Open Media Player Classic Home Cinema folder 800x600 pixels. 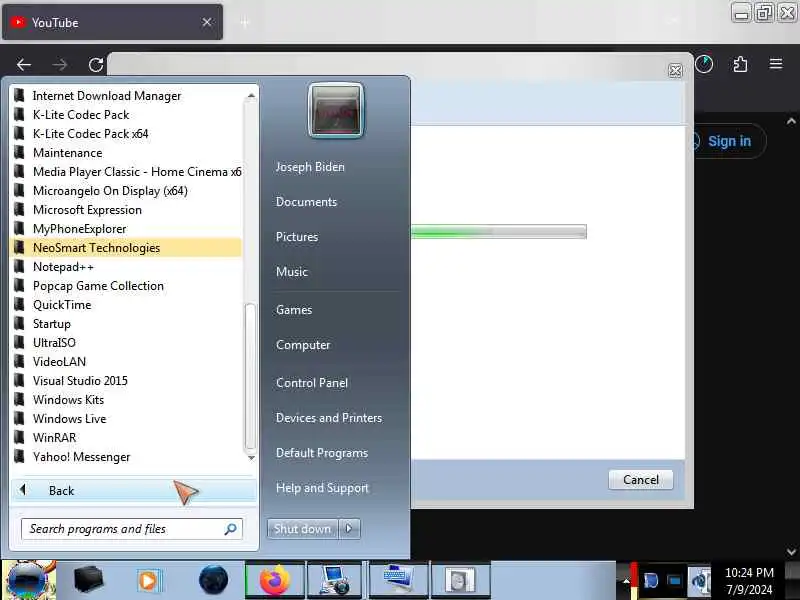tap(126, 172)
